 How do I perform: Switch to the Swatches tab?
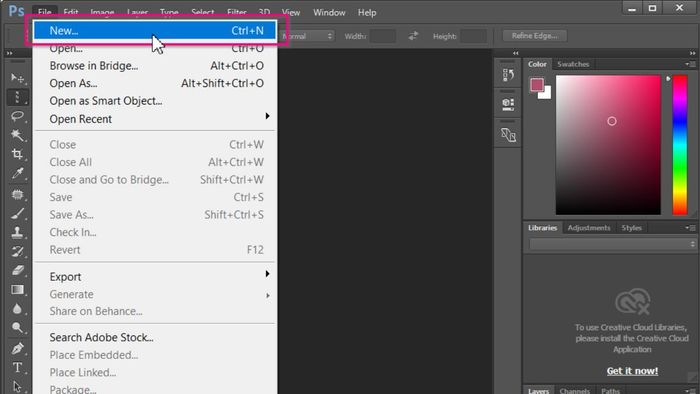(x=573, y=64)
